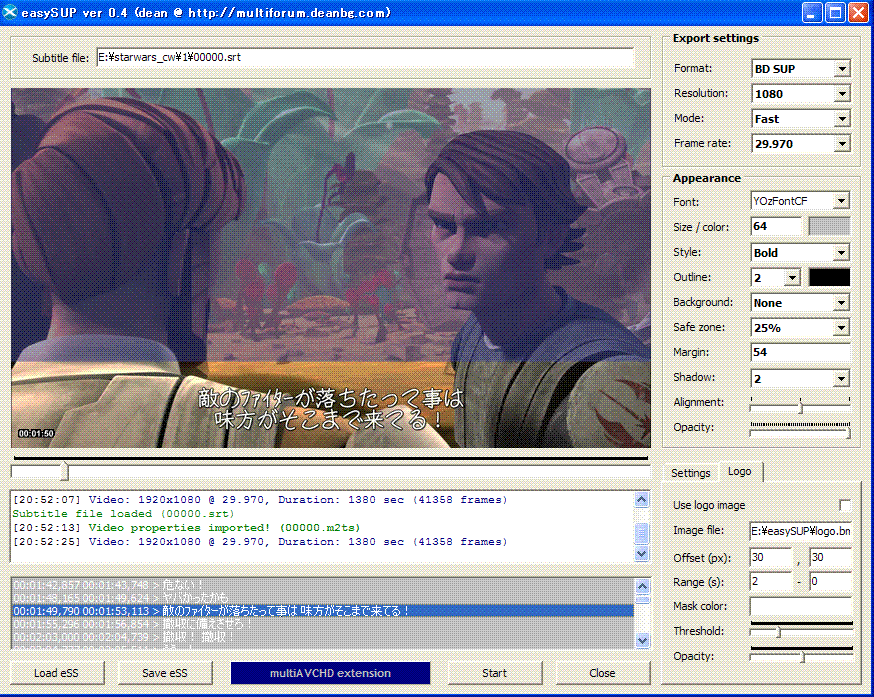Click the easySUP title bar app icon

tap(10, 12)
